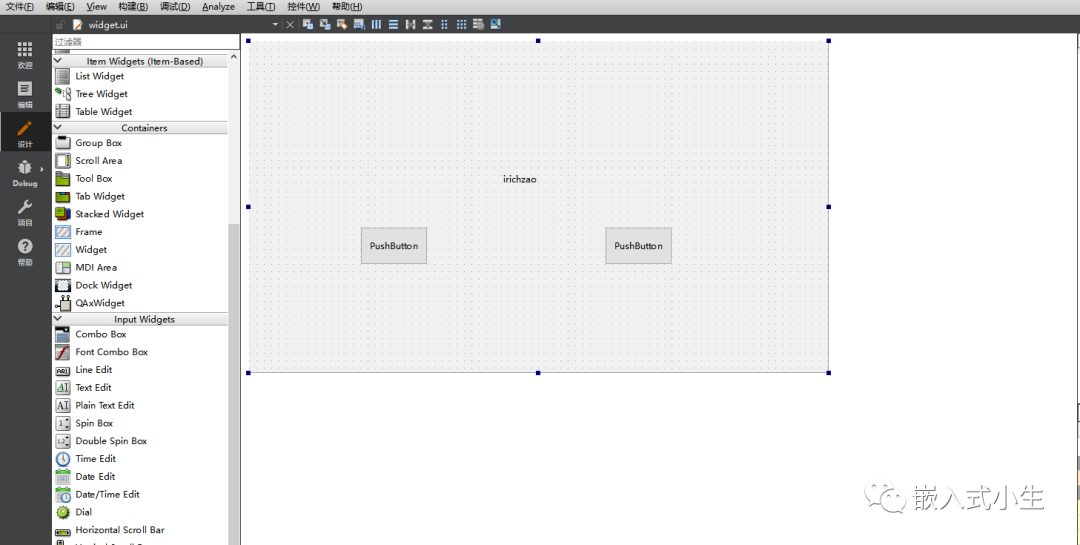Open the widget.ui file selector dropdown
1080x545 pixels.
(x=276, y=24)
